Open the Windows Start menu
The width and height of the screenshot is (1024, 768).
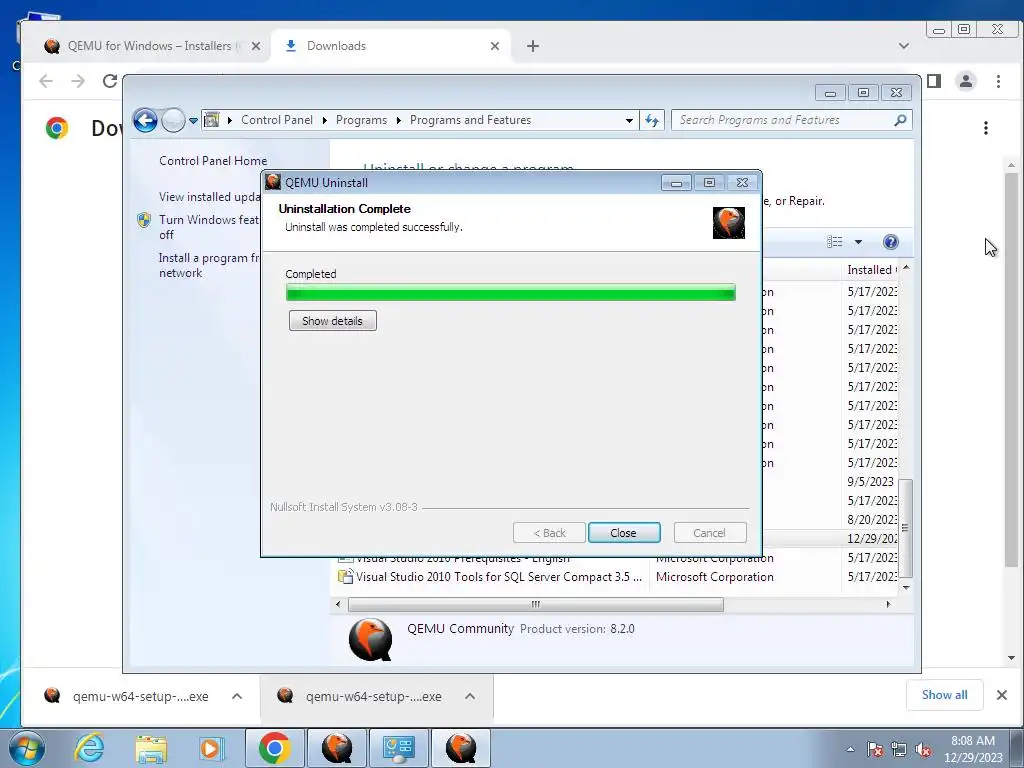point(27,748)
